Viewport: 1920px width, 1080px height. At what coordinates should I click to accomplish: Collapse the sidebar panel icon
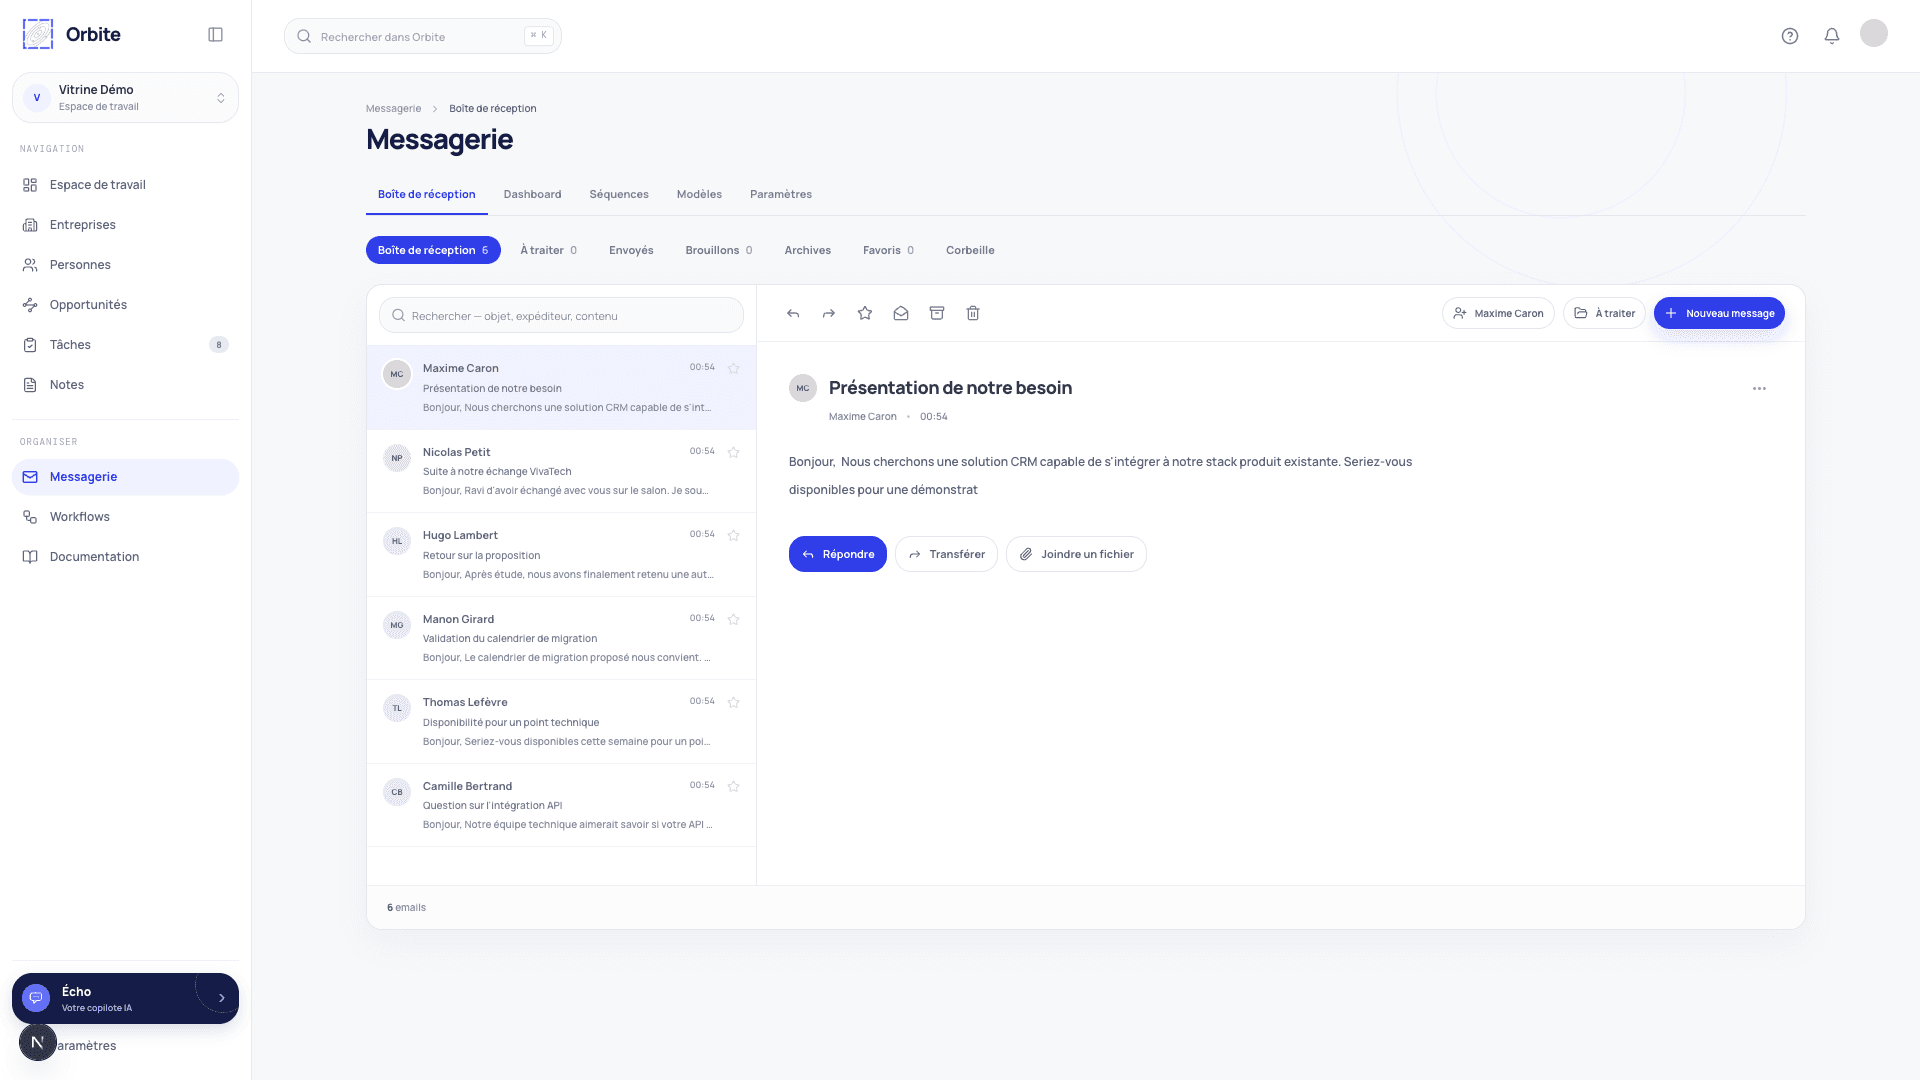(215, 35)
